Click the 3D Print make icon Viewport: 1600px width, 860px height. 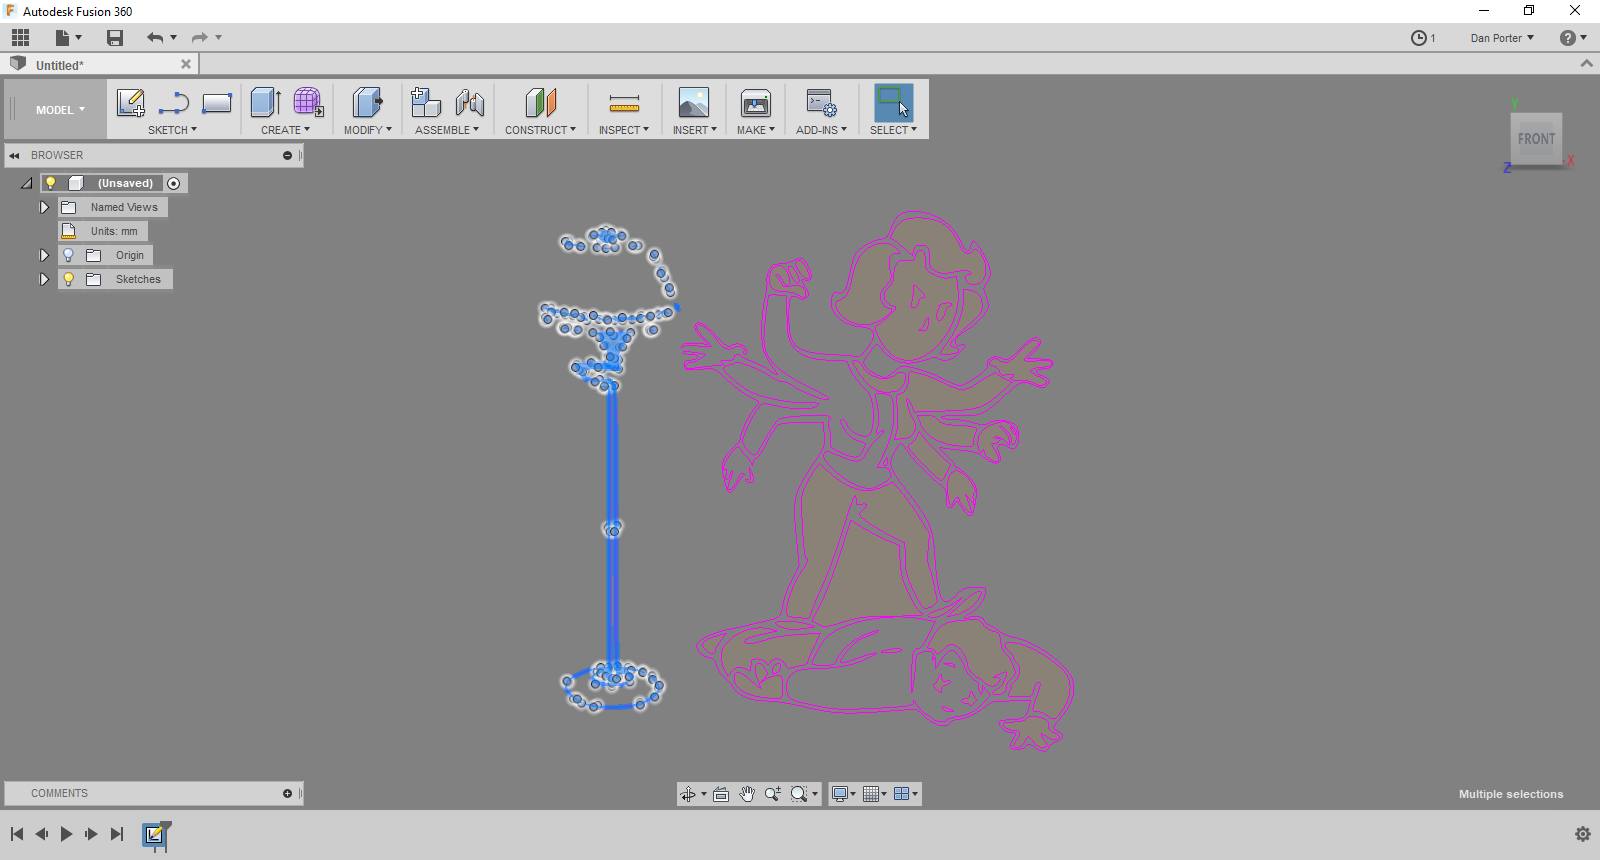[x=756, y=102]
